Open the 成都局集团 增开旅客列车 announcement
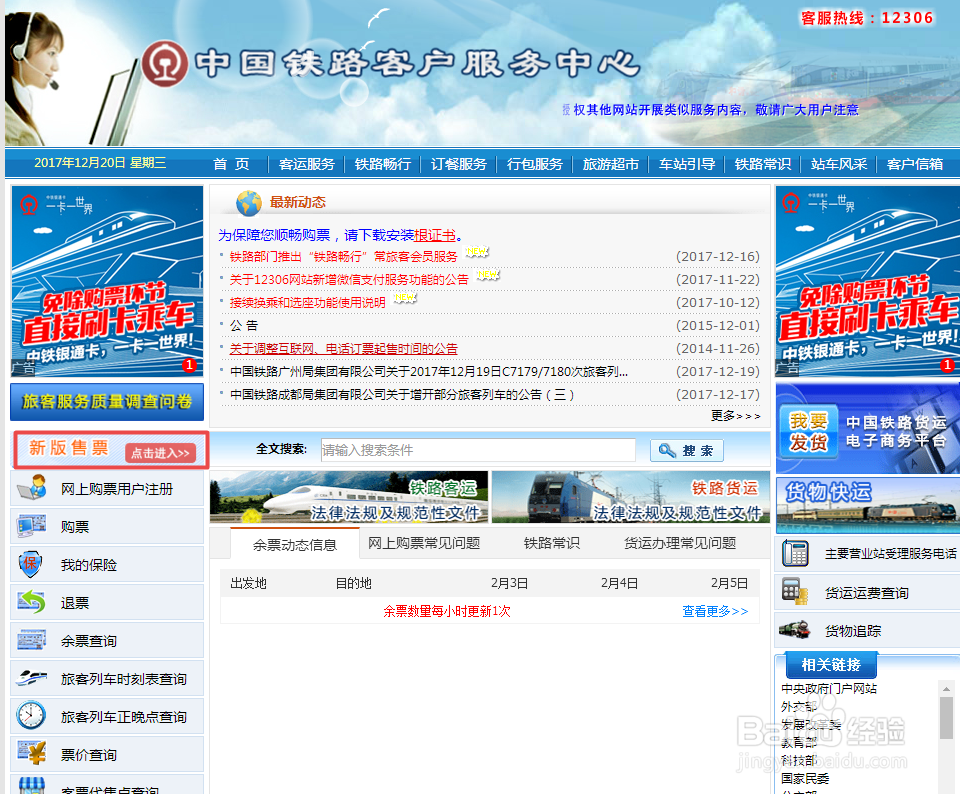This screenshot has height=794, width=960. click(402, 395)
